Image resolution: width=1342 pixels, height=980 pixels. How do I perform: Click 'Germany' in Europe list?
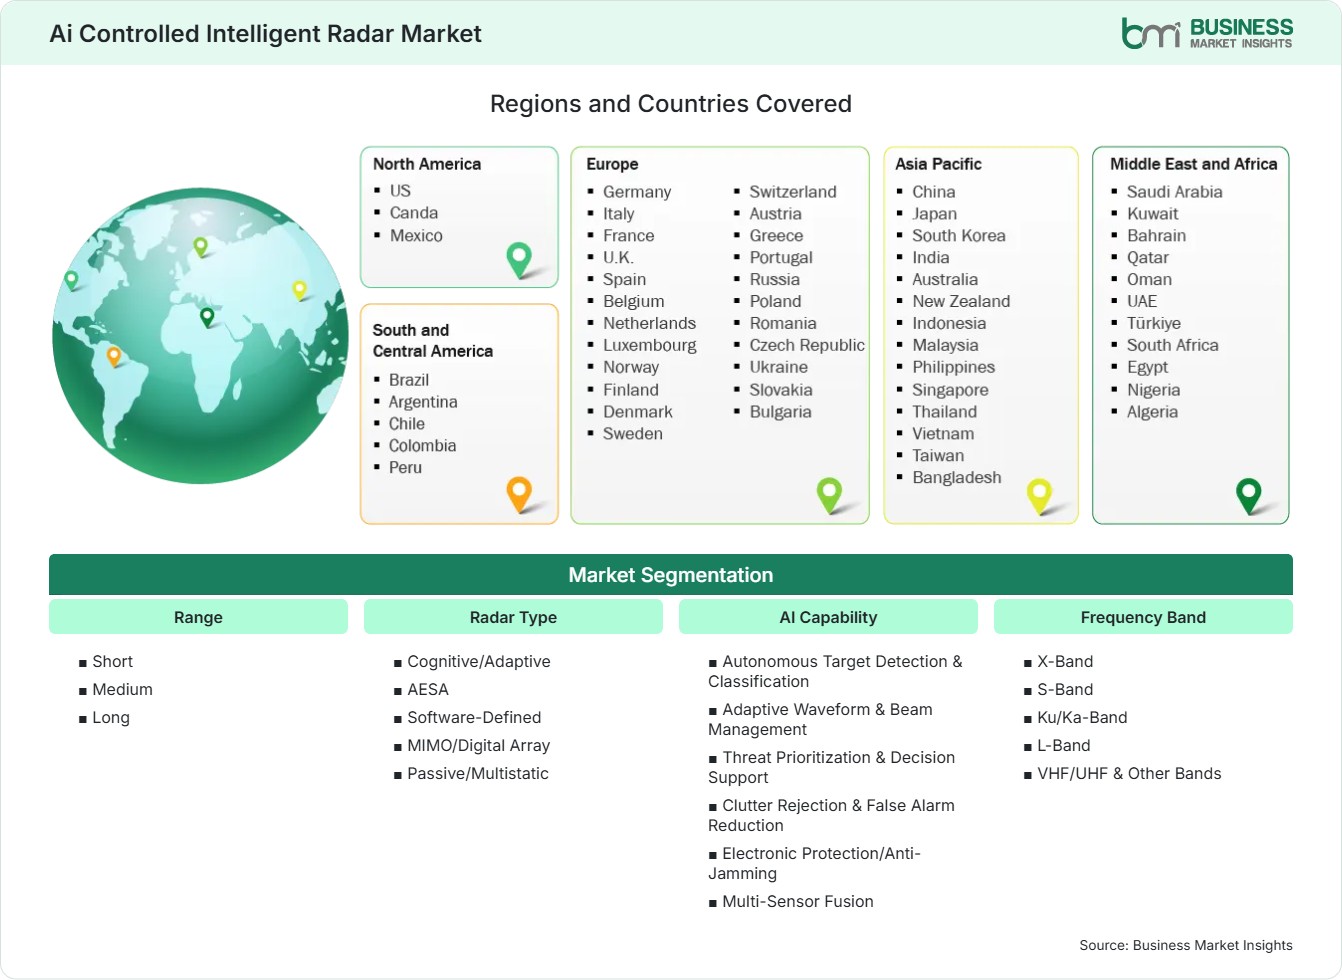tap(637, 192)
